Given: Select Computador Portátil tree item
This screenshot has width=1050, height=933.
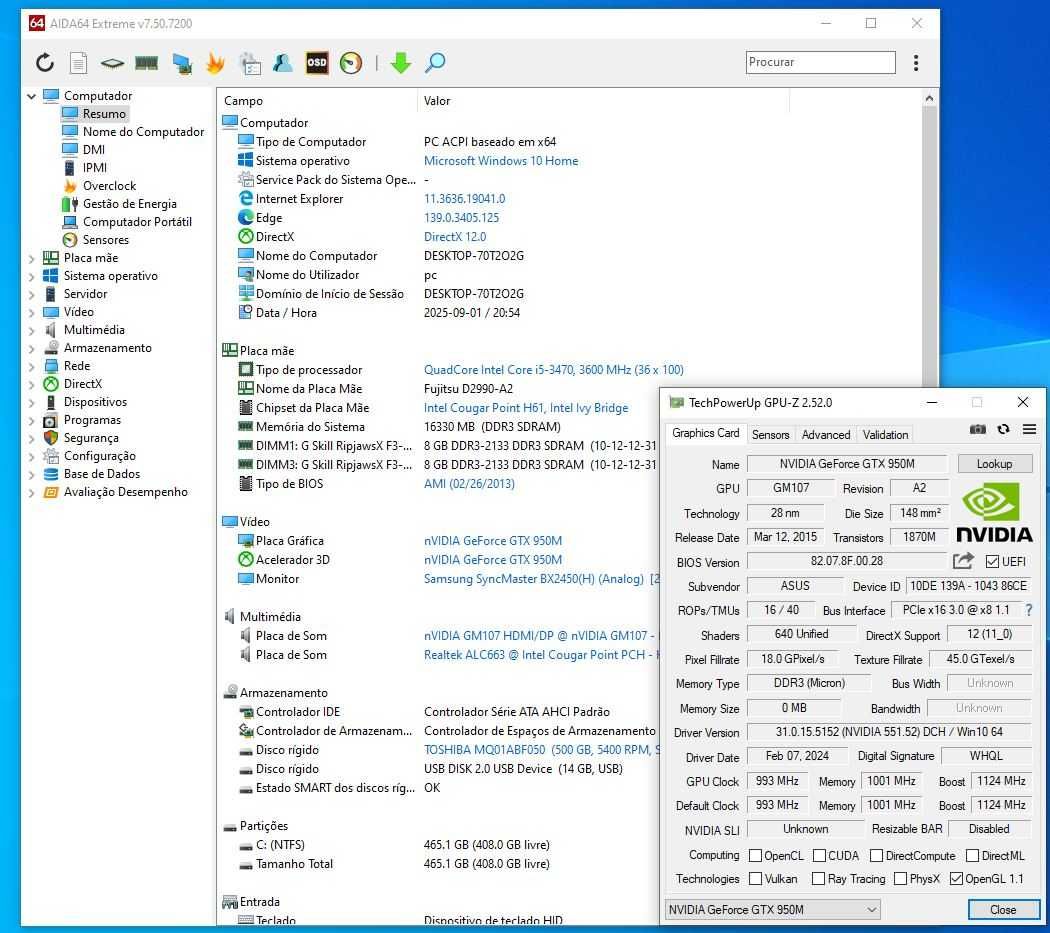Looking at the screenshot, I should [137, 222].
